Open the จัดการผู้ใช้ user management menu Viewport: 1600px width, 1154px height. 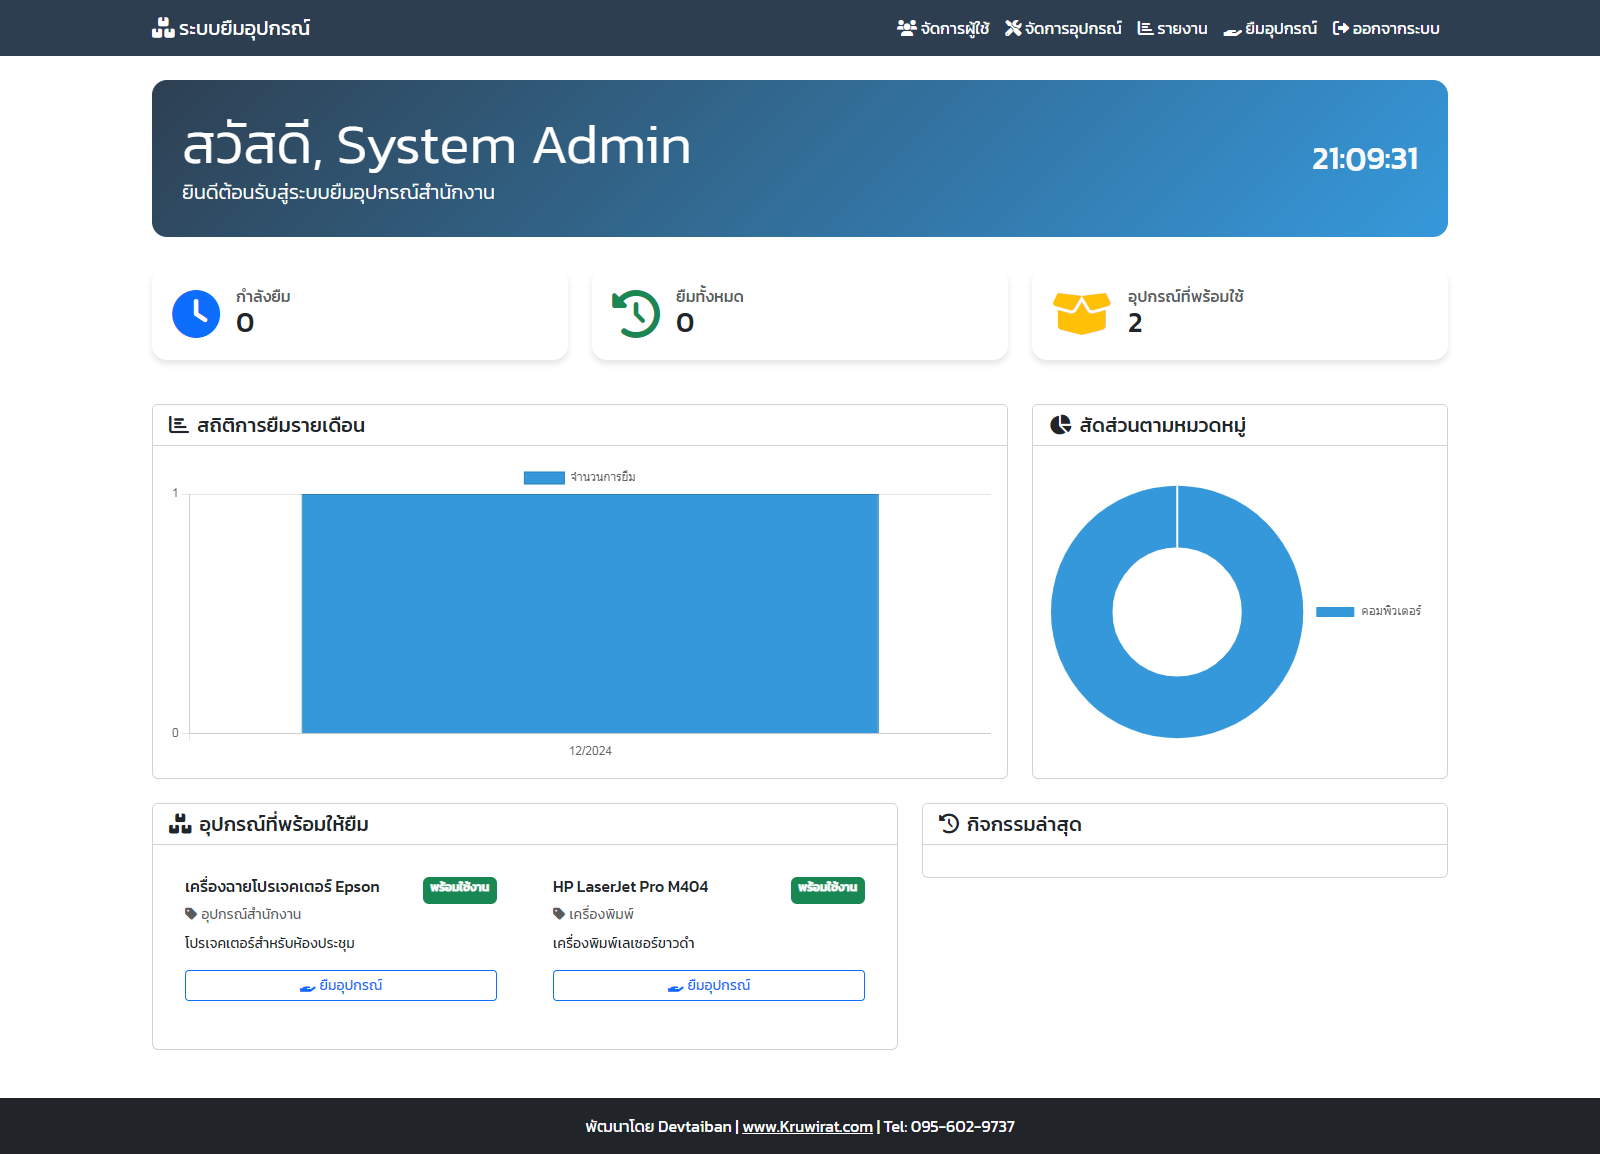pos(943,28)
